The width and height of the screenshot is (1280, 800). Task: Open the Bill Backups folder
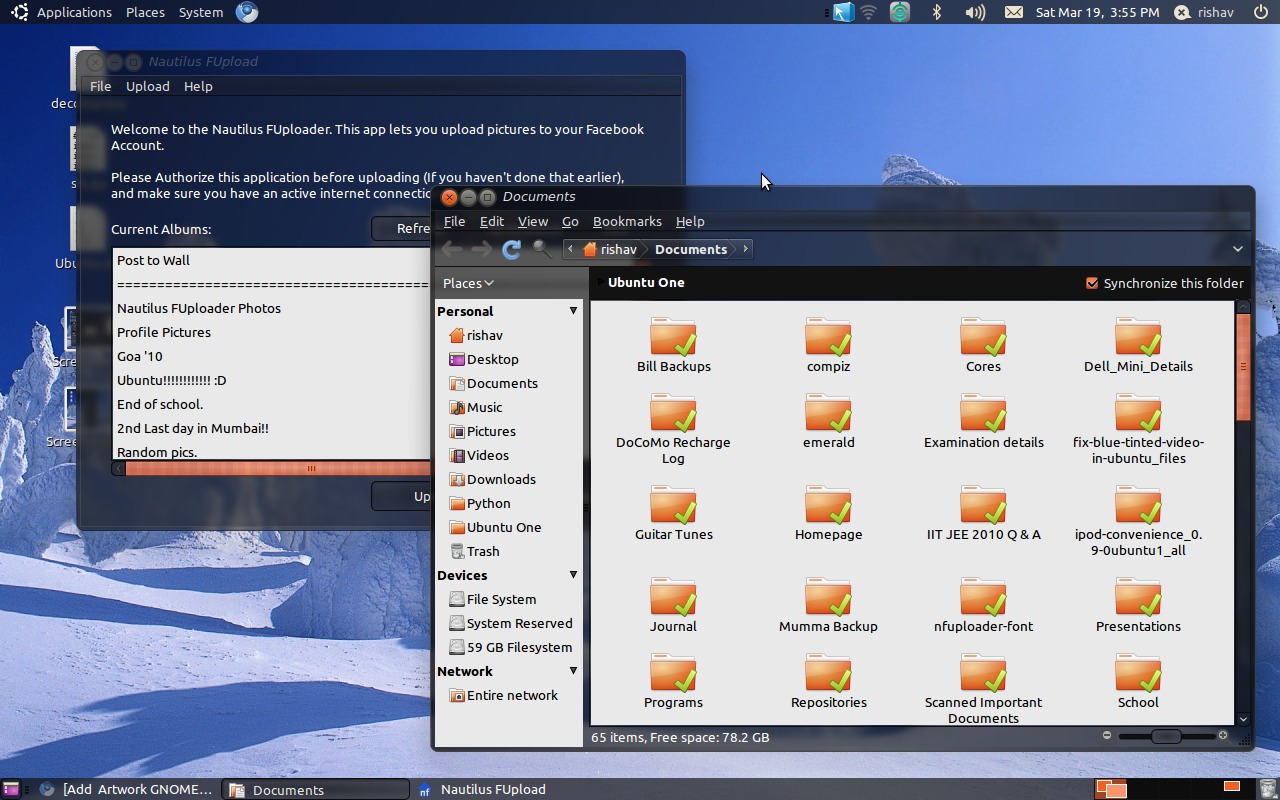[x=673, y=345]
